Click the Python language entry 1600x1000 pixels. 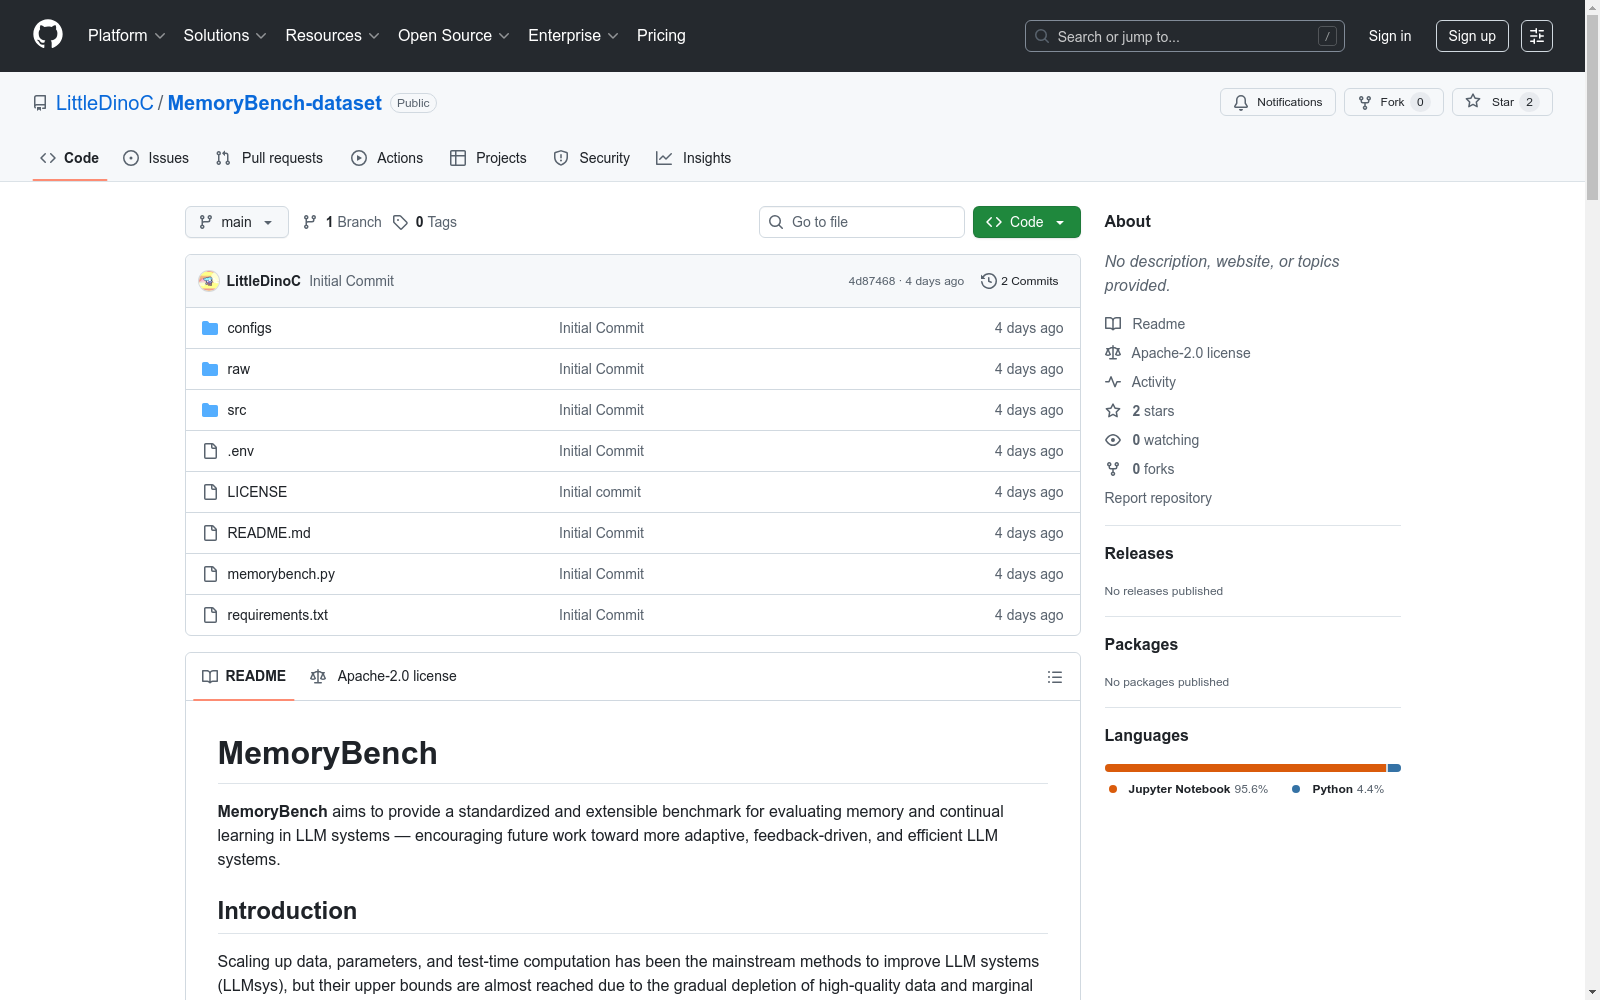coord(1338,789)
